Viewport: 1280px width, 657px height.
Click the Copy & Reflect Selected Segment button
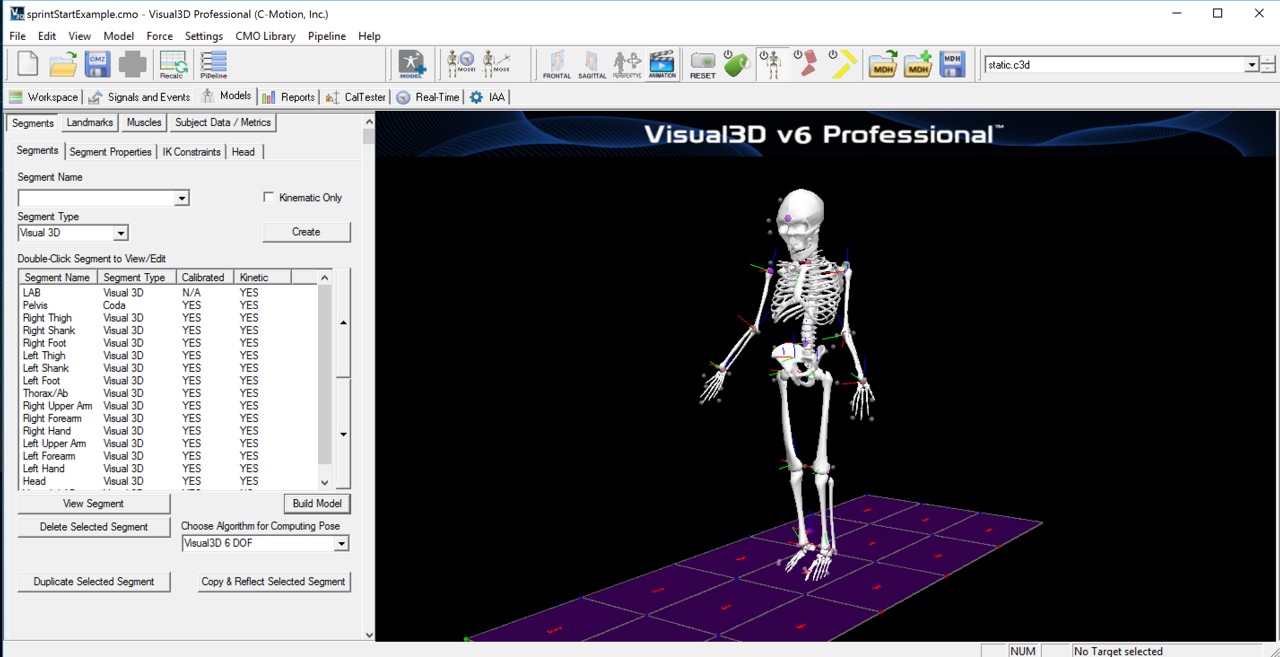pyautogui.click(x=273, y=581)
